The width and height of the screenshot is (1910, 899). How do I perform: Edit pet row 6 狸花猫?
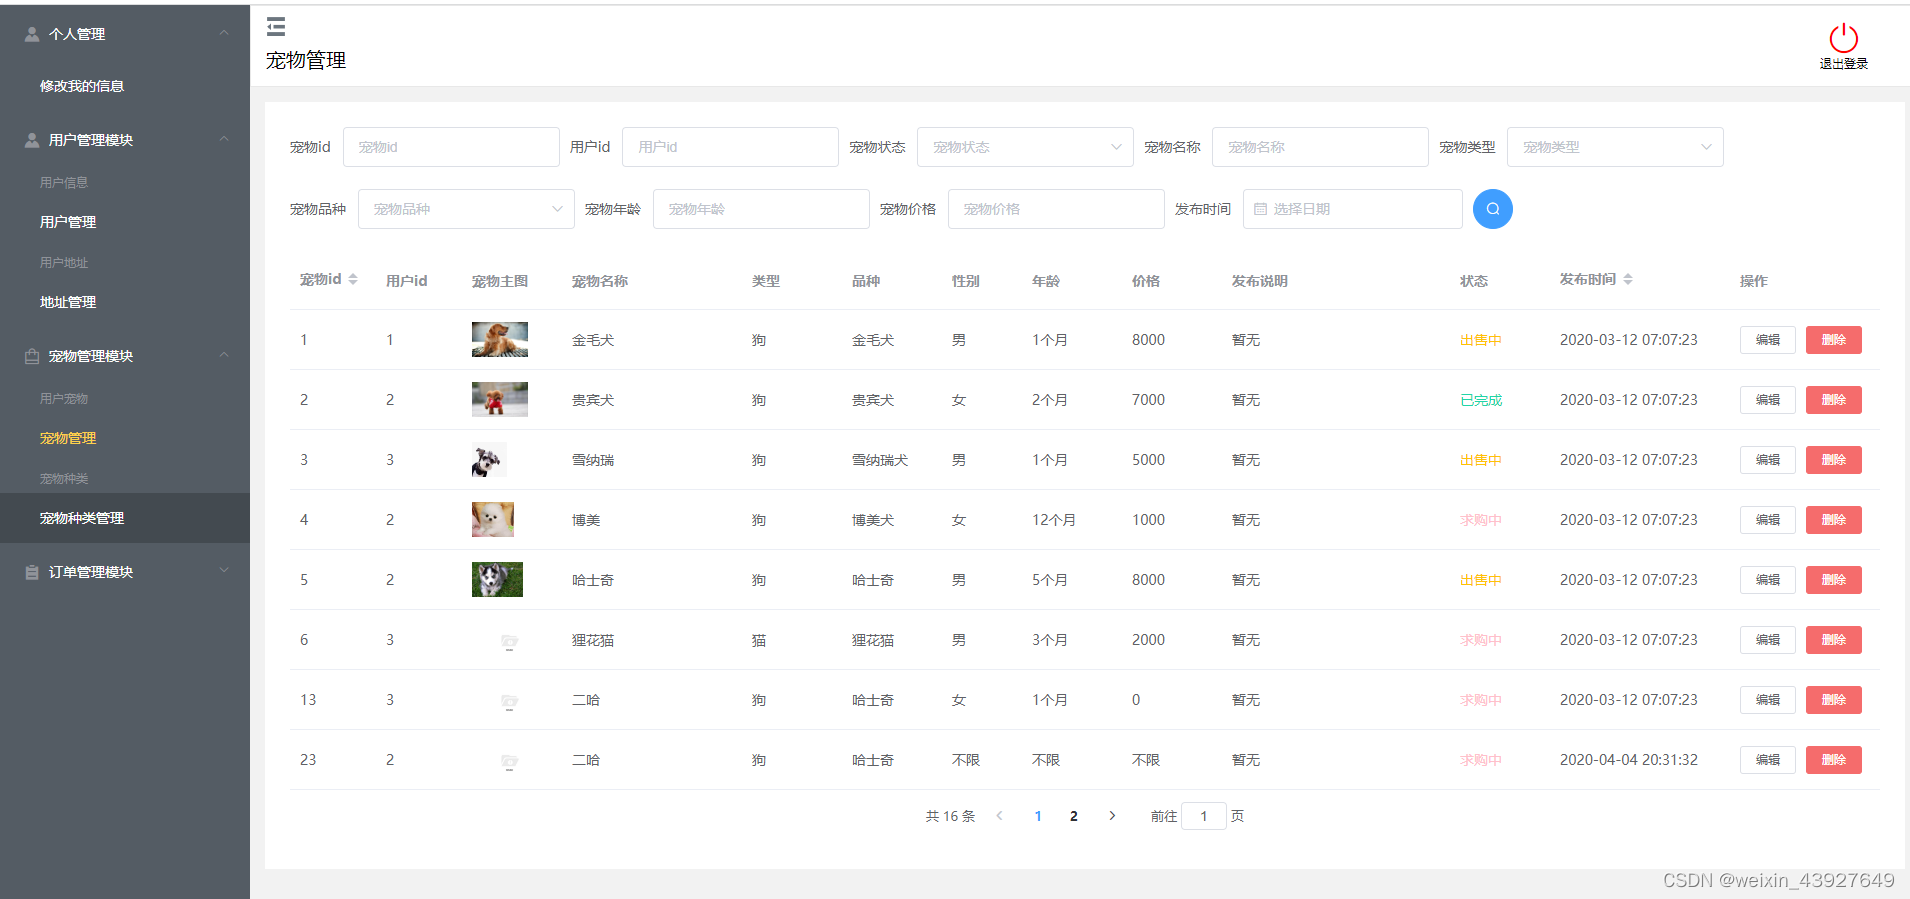(x=1767, y=640)
